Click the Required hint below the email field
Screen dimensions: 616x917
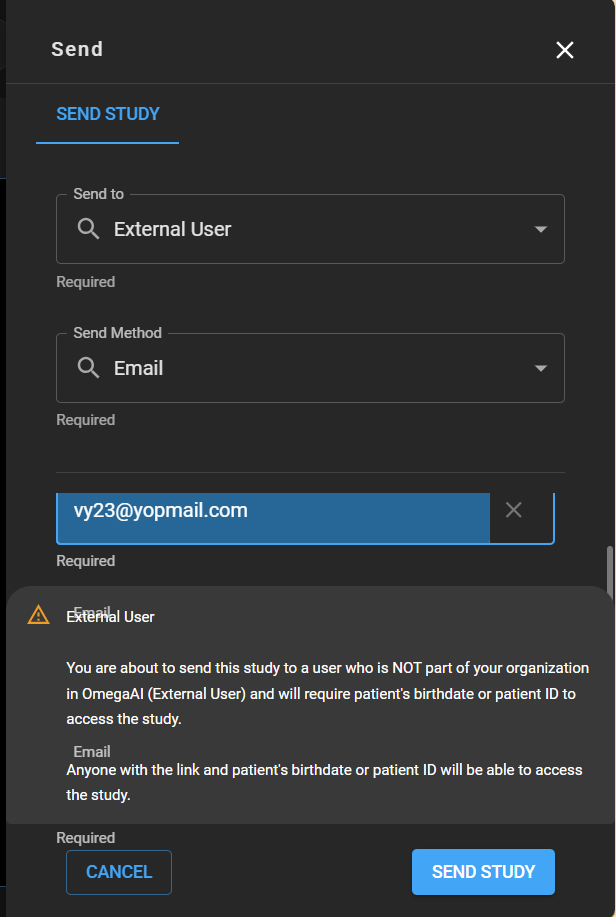(x=86, y=561)
